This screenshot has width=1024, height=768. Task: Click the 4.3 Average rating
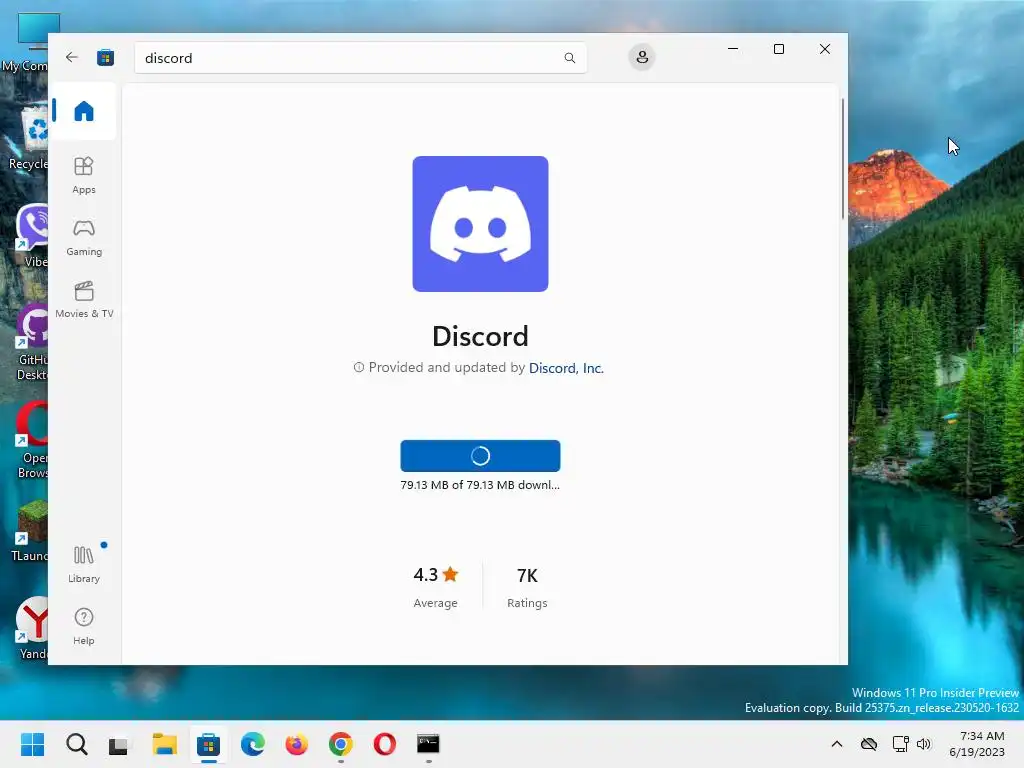pos(436,586)
